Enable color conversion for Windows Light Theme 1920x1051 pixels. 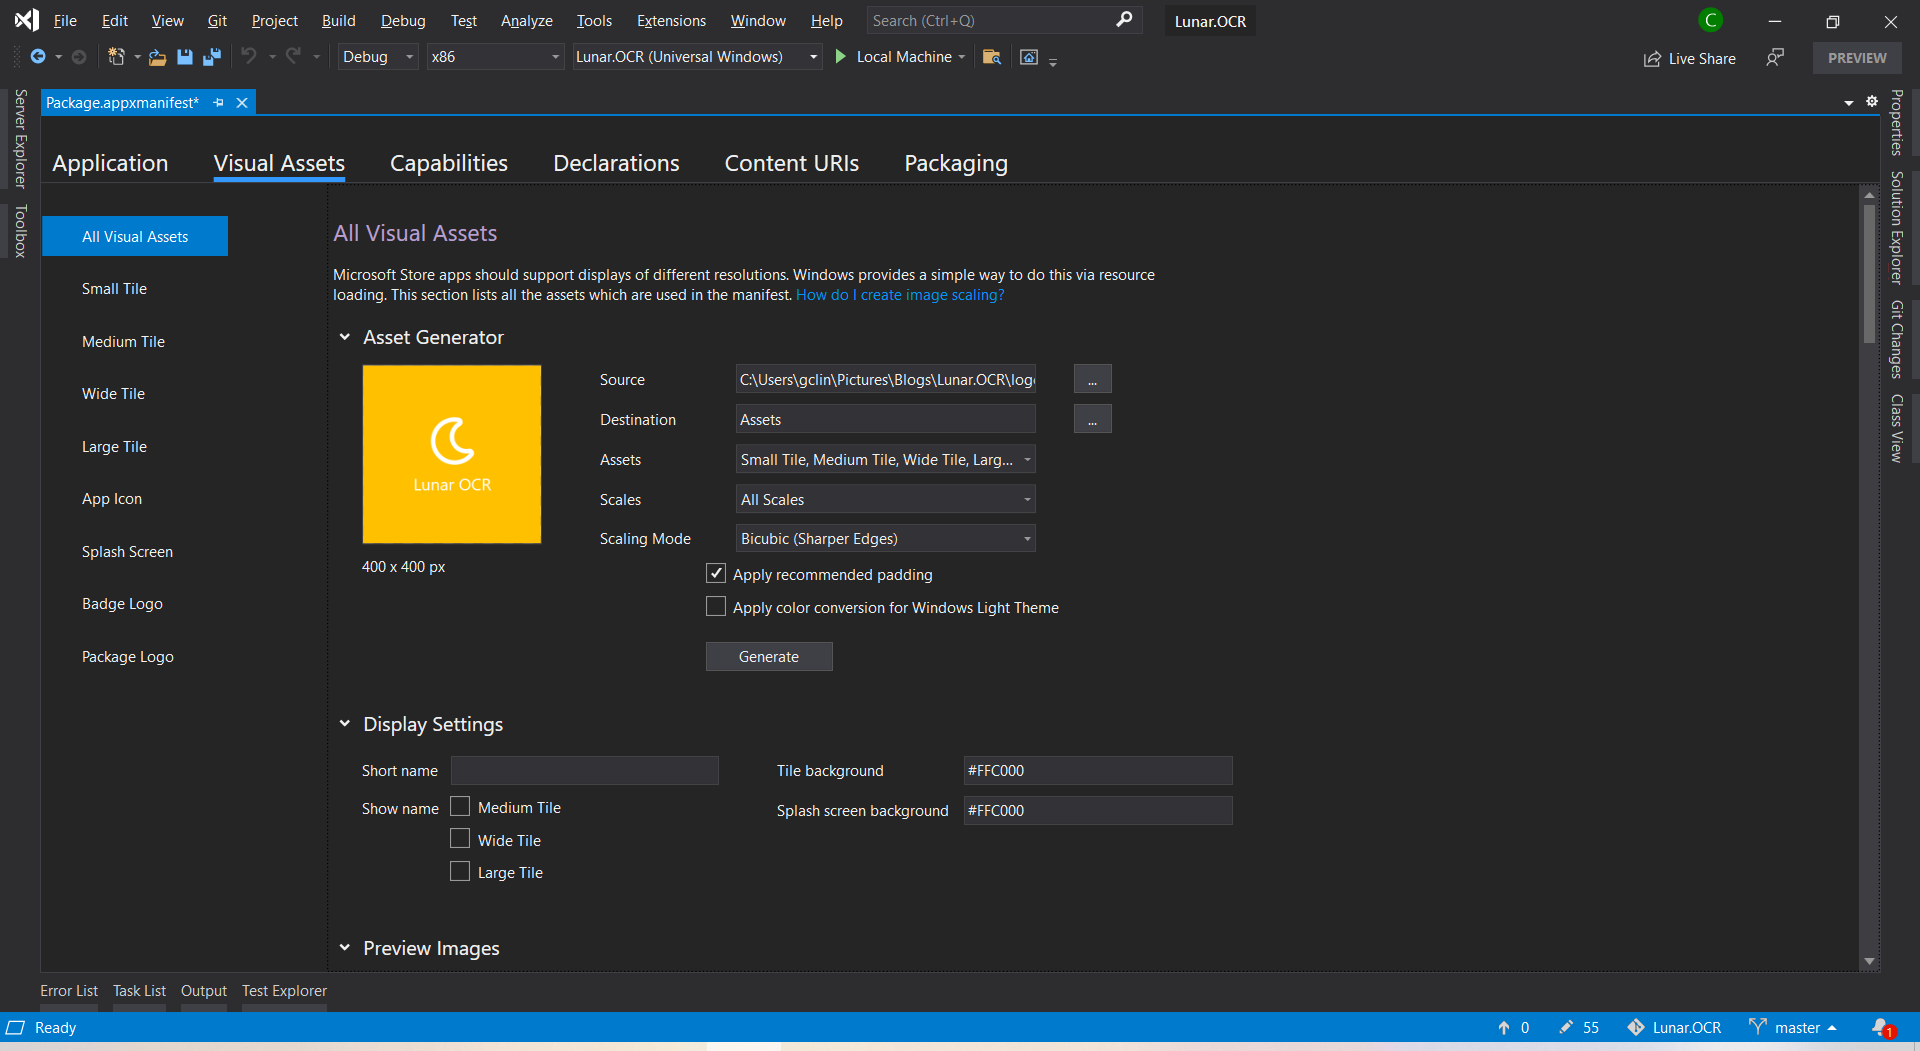pyautogui.click(x=716, y=607)
